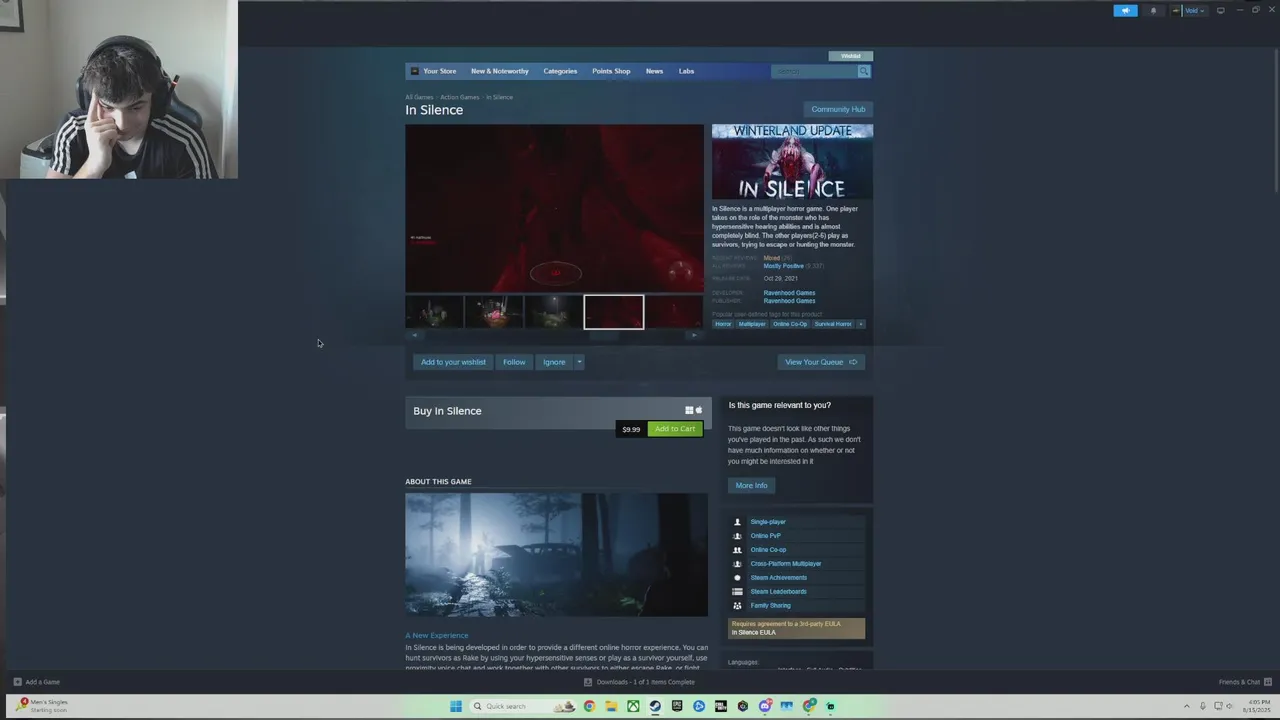Click More Info about relevance

(x=752, y=485)
